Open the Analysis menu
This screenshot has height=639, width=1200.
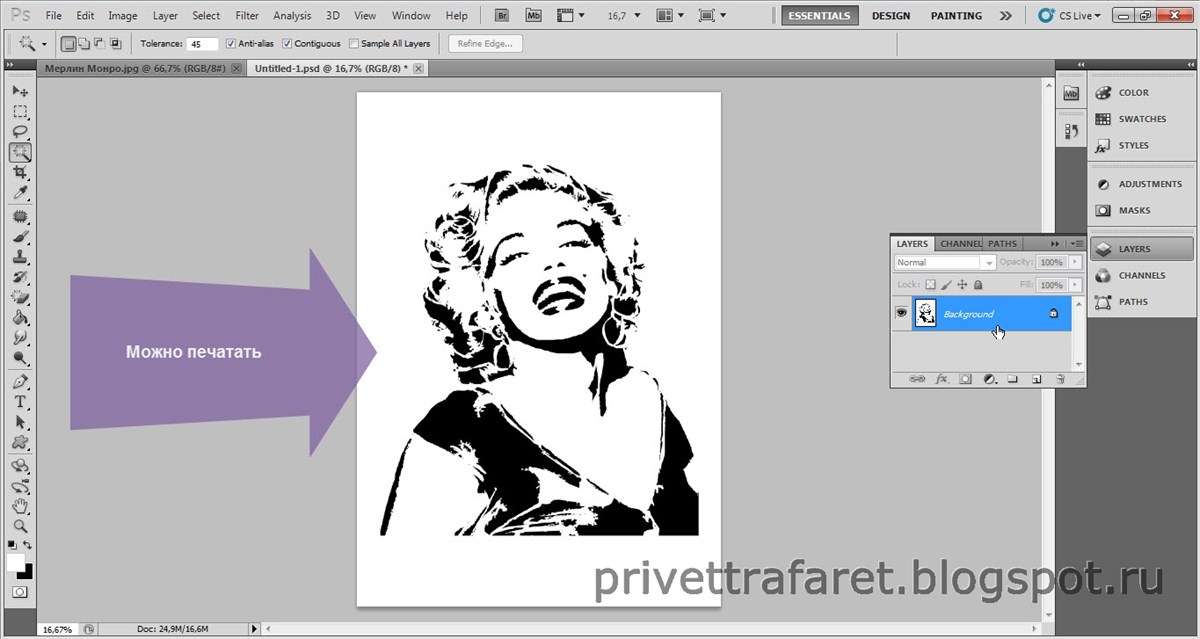[293, 16]
